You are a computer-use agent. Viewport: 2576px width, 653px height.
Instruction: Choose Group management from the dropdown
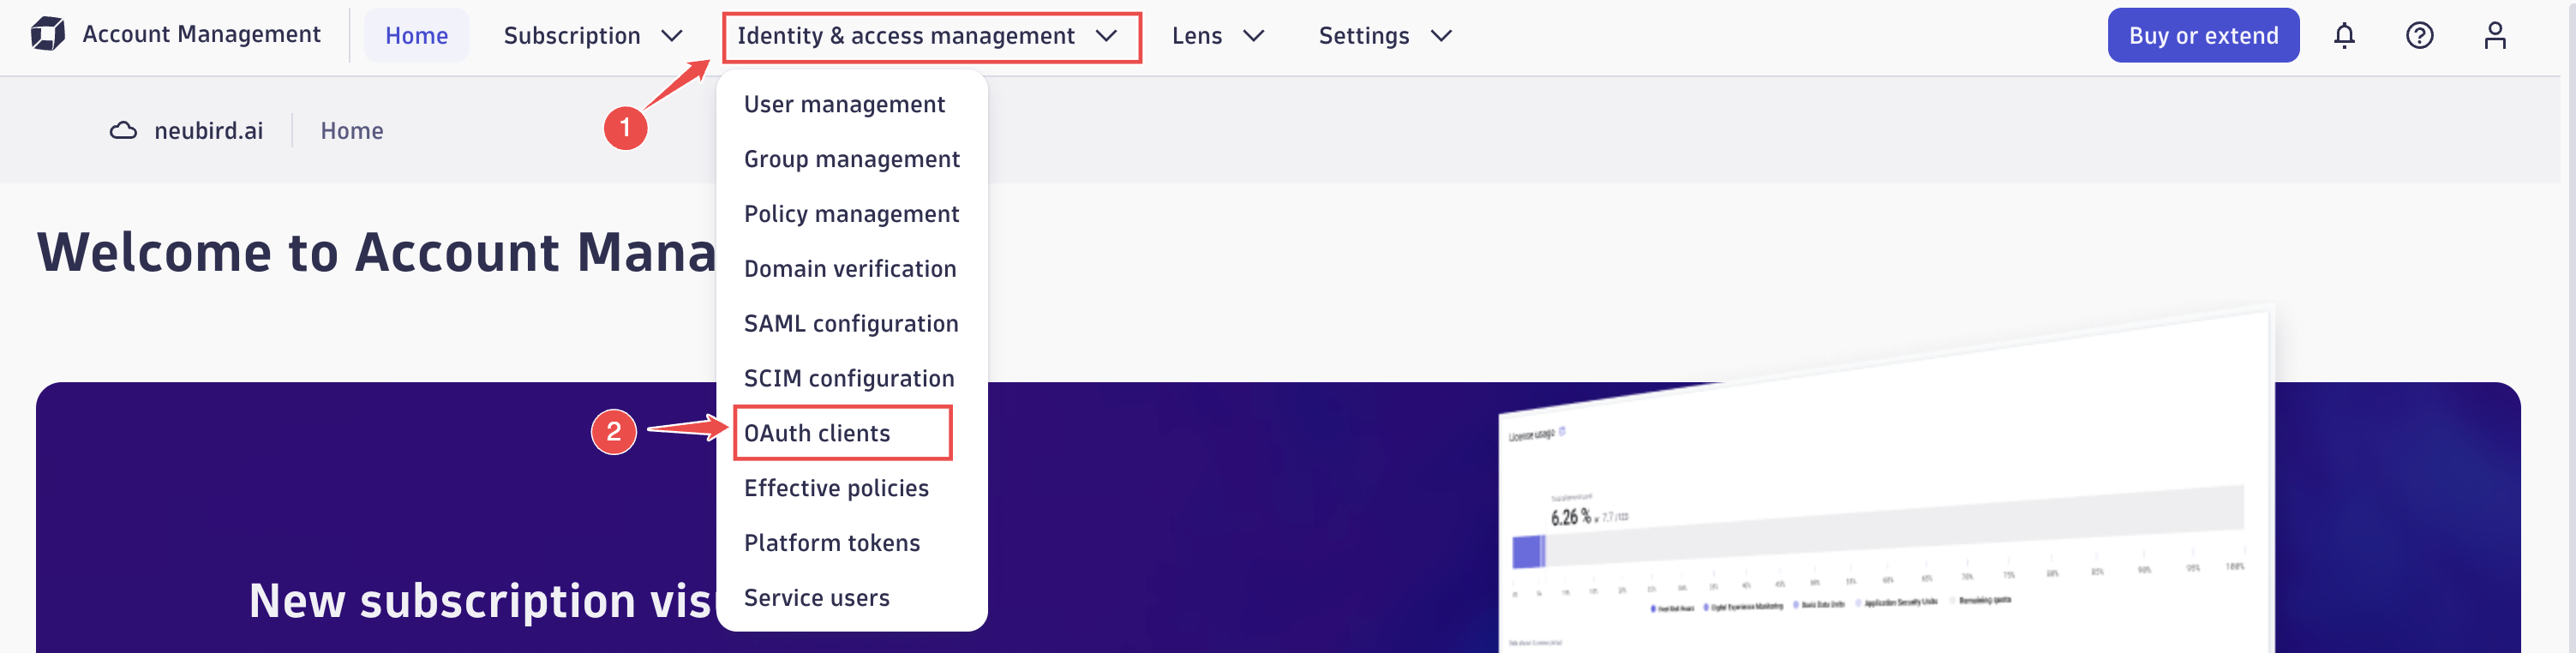click(851, 159)
